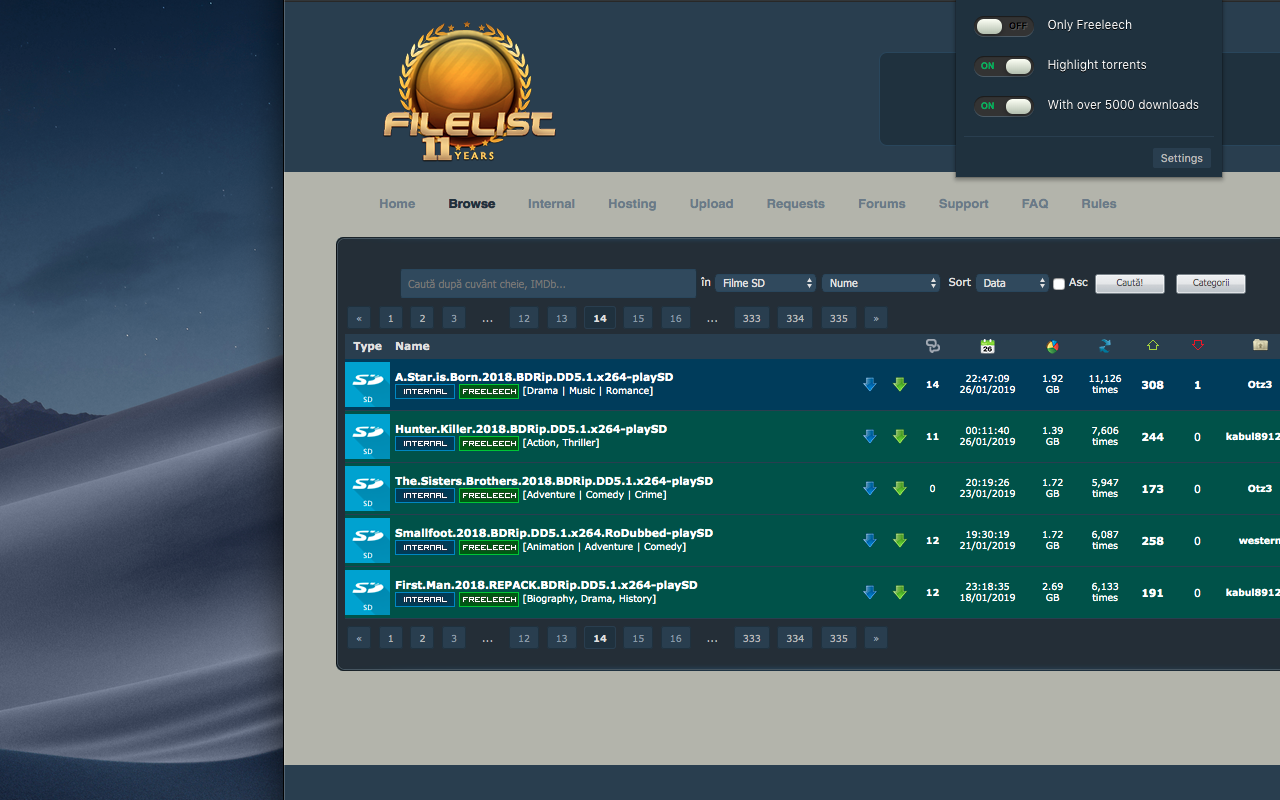Screen dimensions: 1280x800
Task: Select the Browse menu item
Action: [x=472, y=204]
